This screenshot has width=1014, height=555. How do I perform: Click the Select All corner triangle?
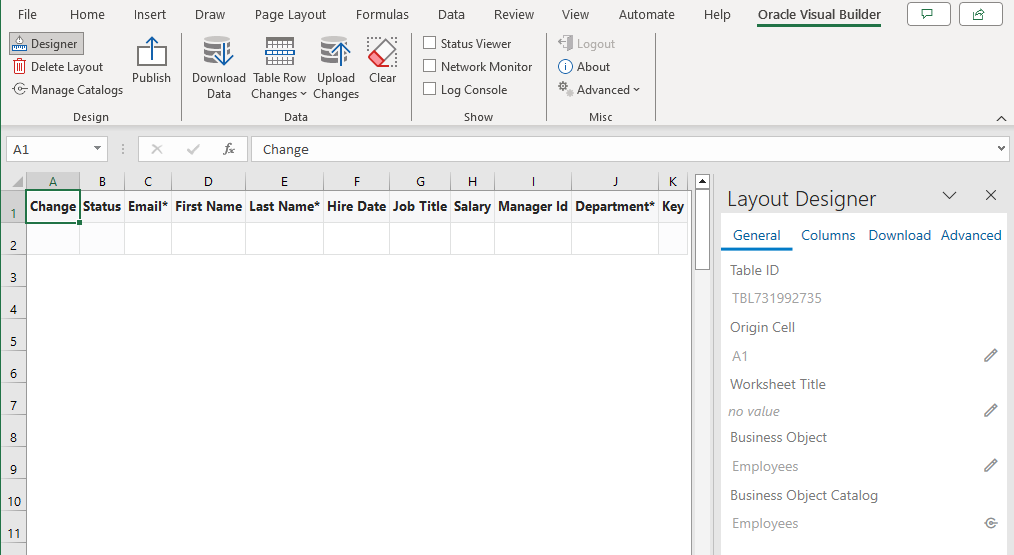click(x=17, y=182)
